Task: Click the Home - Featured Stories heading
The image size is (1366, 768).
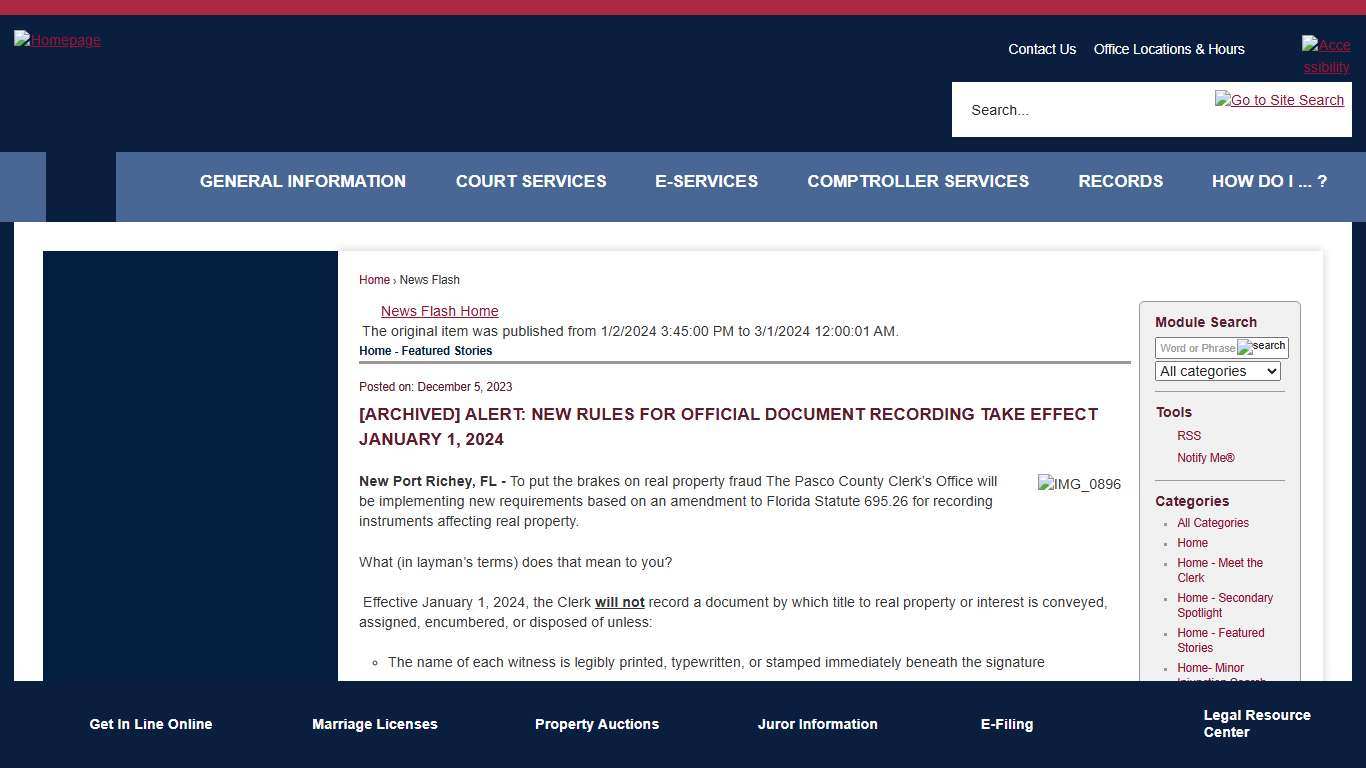Action: [426, 351]
